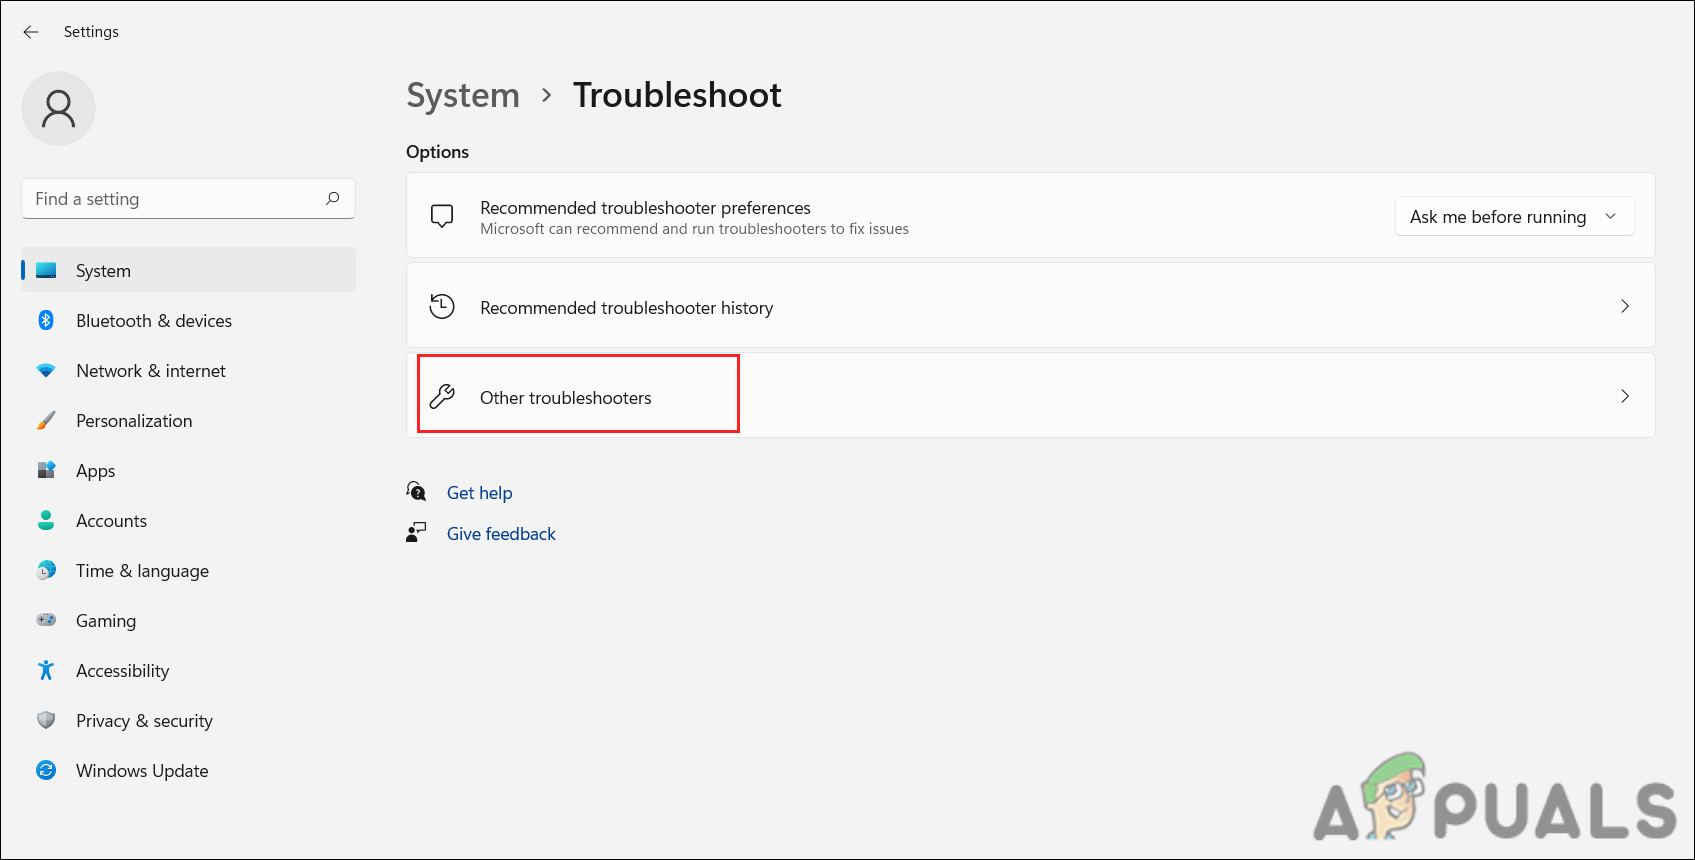The width and height of the screenshot is (1695, 860).
Task: Open the Ask me before running dropdown
Action: 1514,217
